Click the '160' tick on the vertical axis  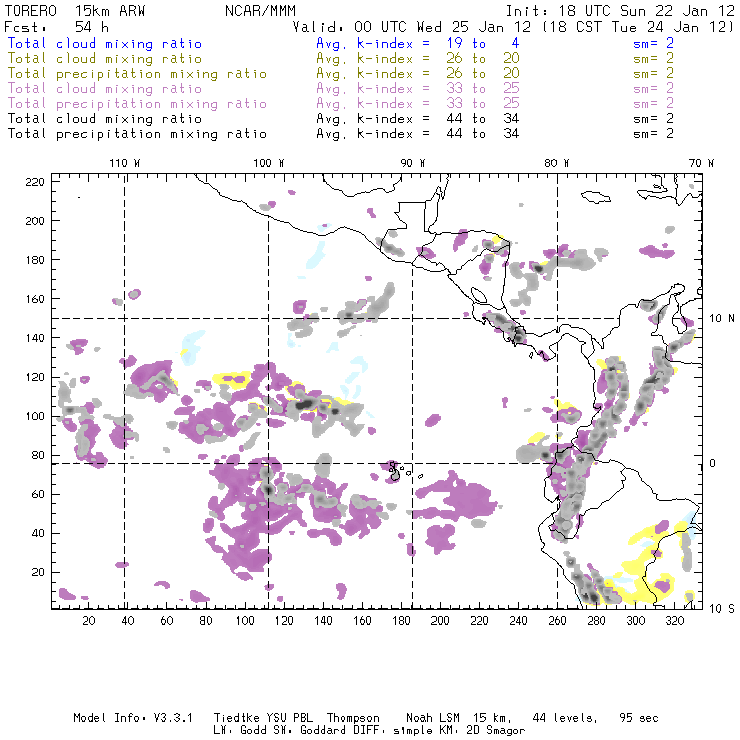(x=35, y=299)
